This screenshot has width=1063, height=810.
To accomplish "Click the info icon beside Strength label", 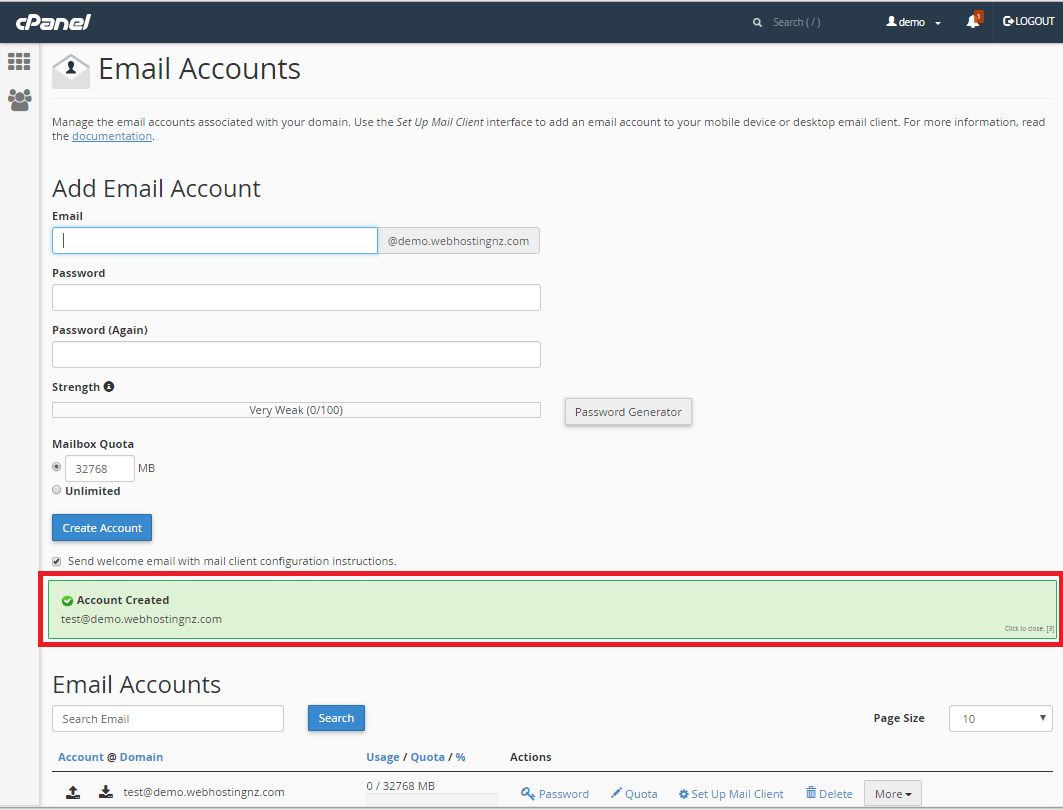I will (x=108, y=386).
